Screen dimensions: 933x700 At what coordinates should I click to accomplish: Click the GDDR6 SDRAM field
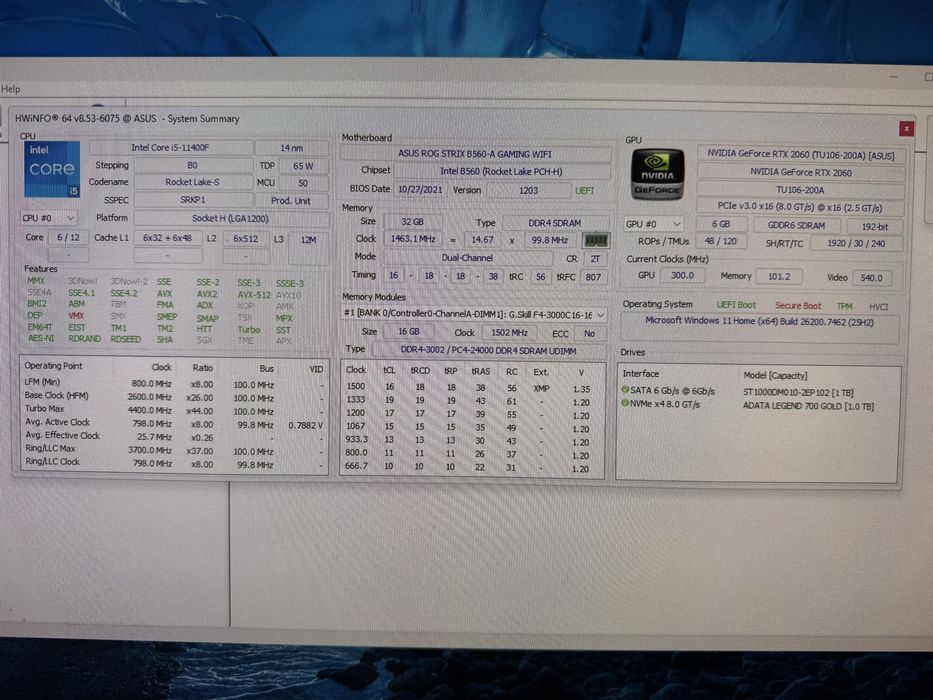coord(796,226)
